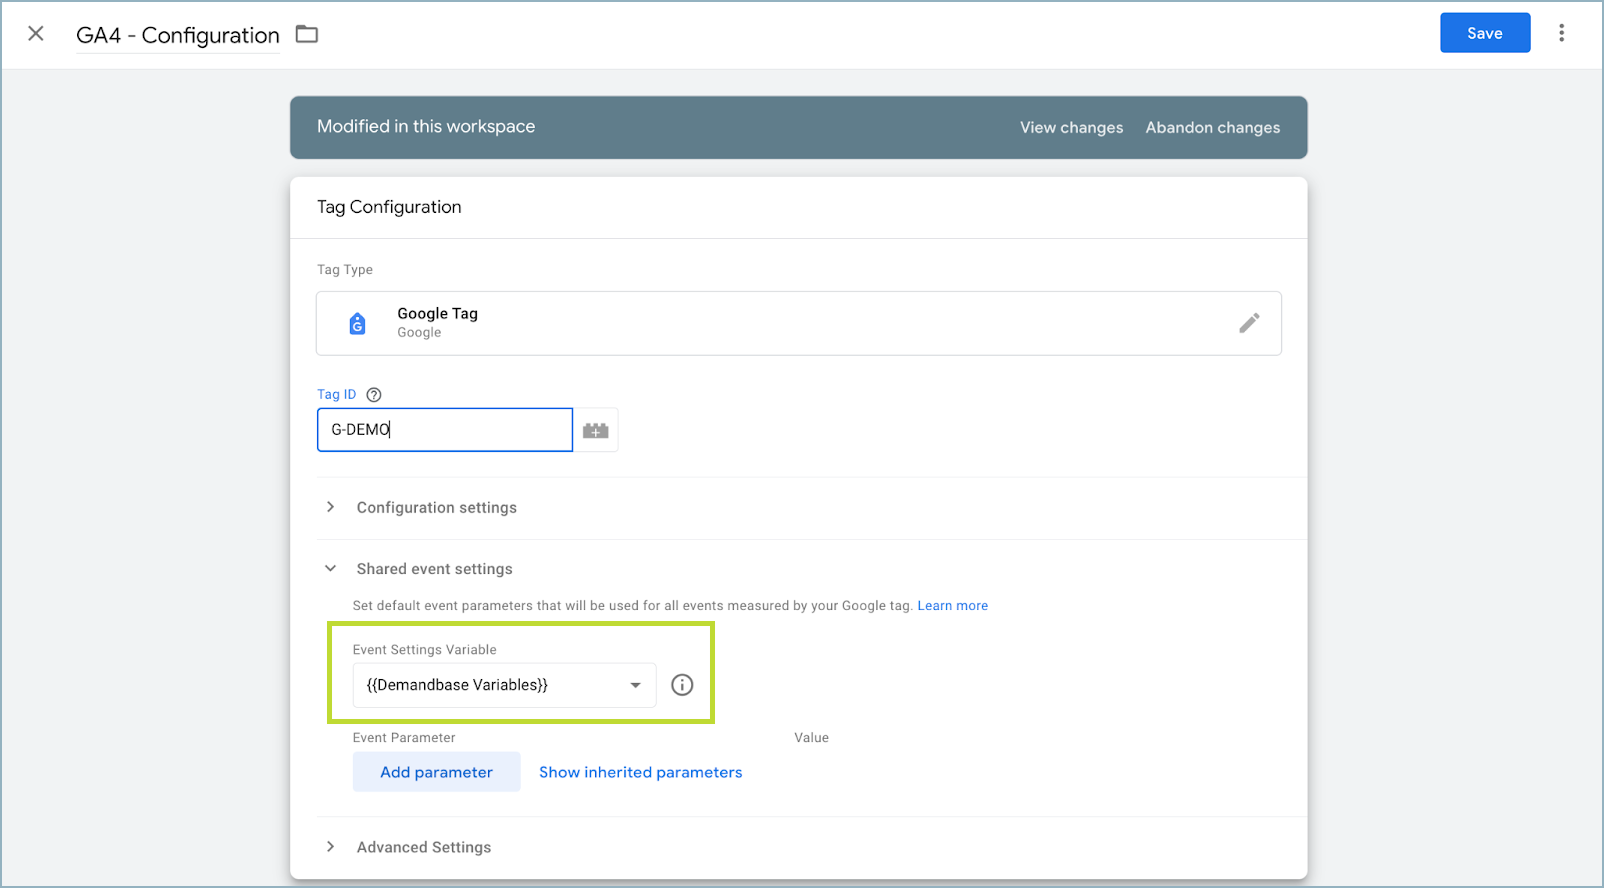
Task: Show inherited parameters
Action: [640, 772]
